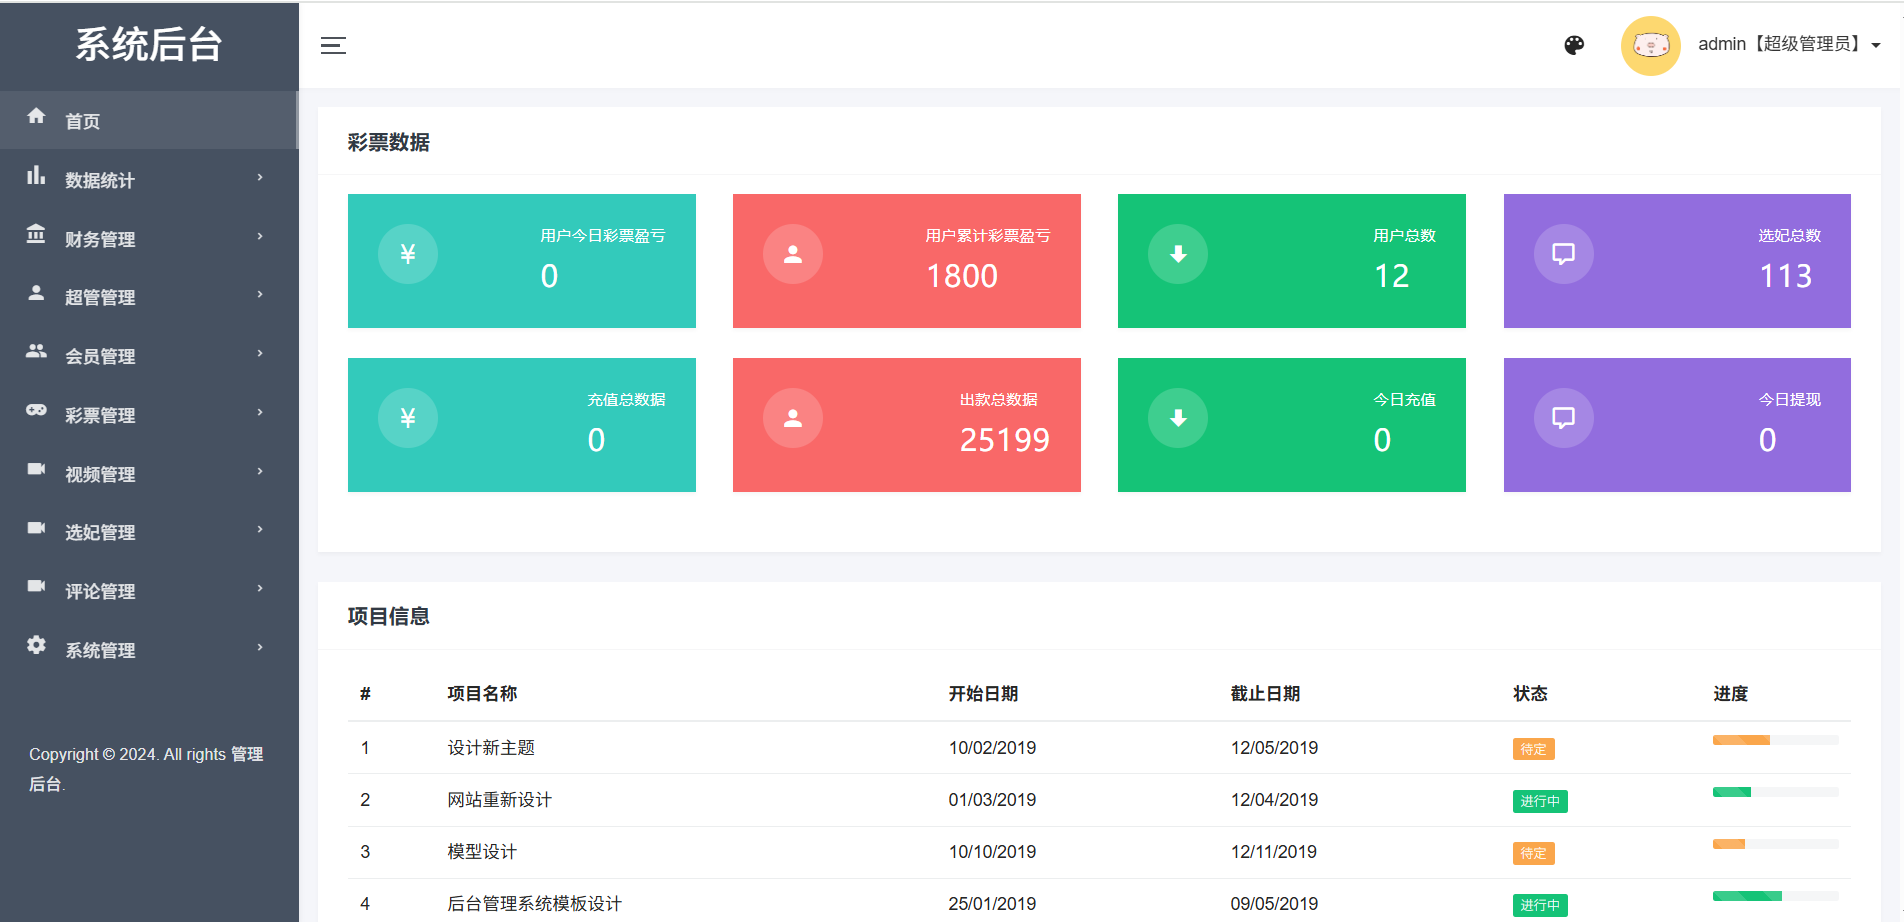Toggle the sidebar with hamburger menu icon
This screenshot has height=922, width=1904.
[x=333, y=45]
